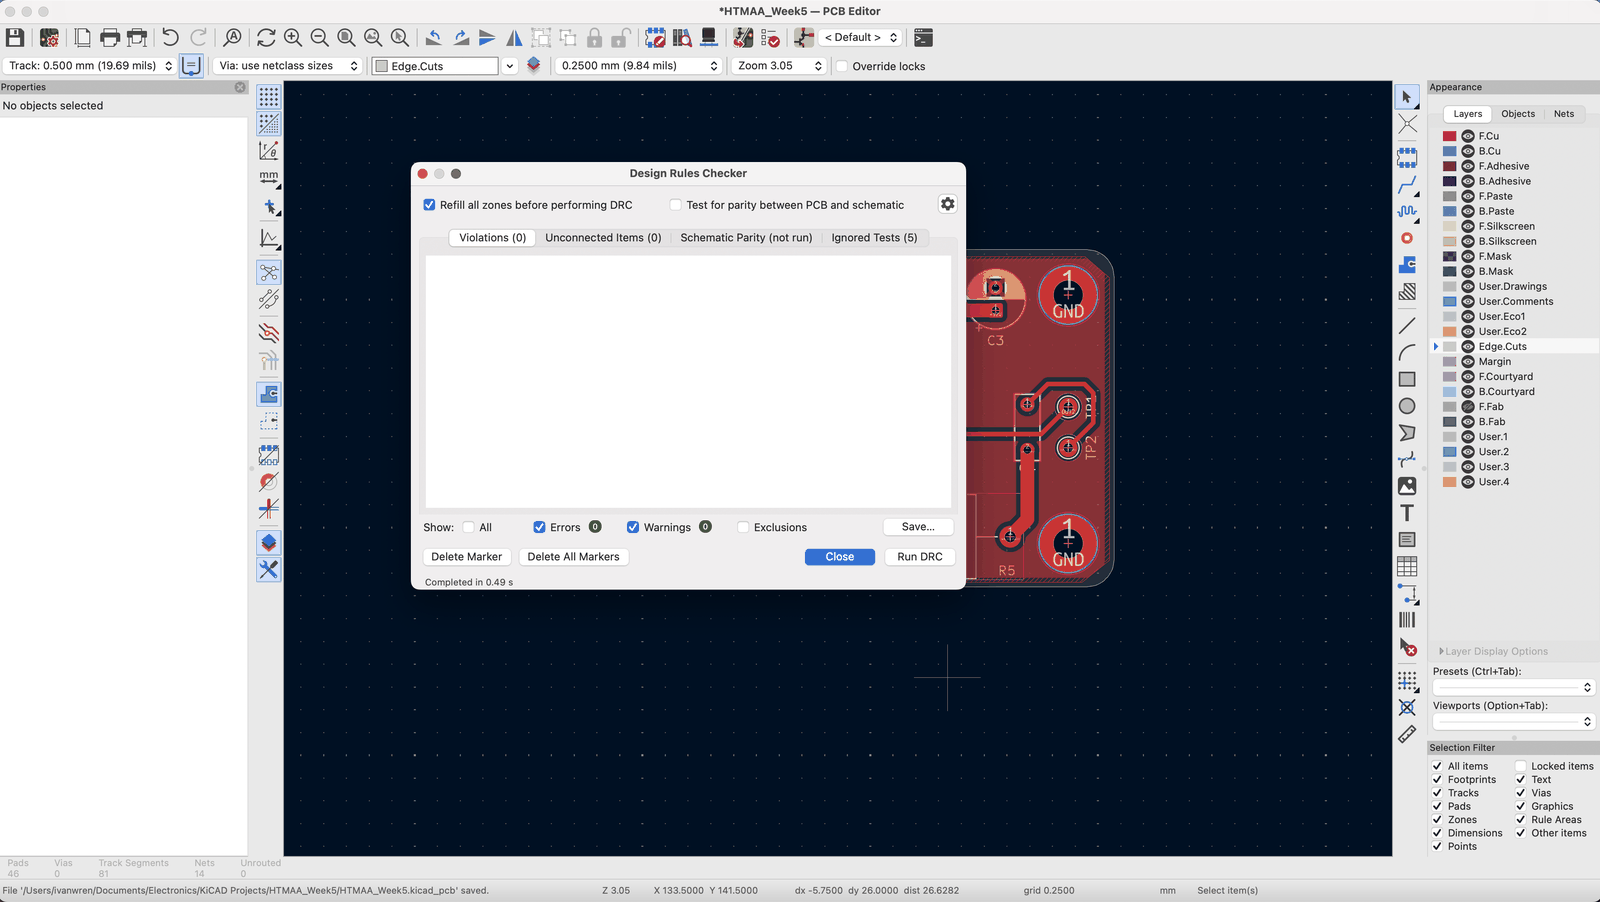The height and width of the screenshot is (902, 1600).
Task: Mirror the selected item horizontally
Action: (x=514, y=38)
